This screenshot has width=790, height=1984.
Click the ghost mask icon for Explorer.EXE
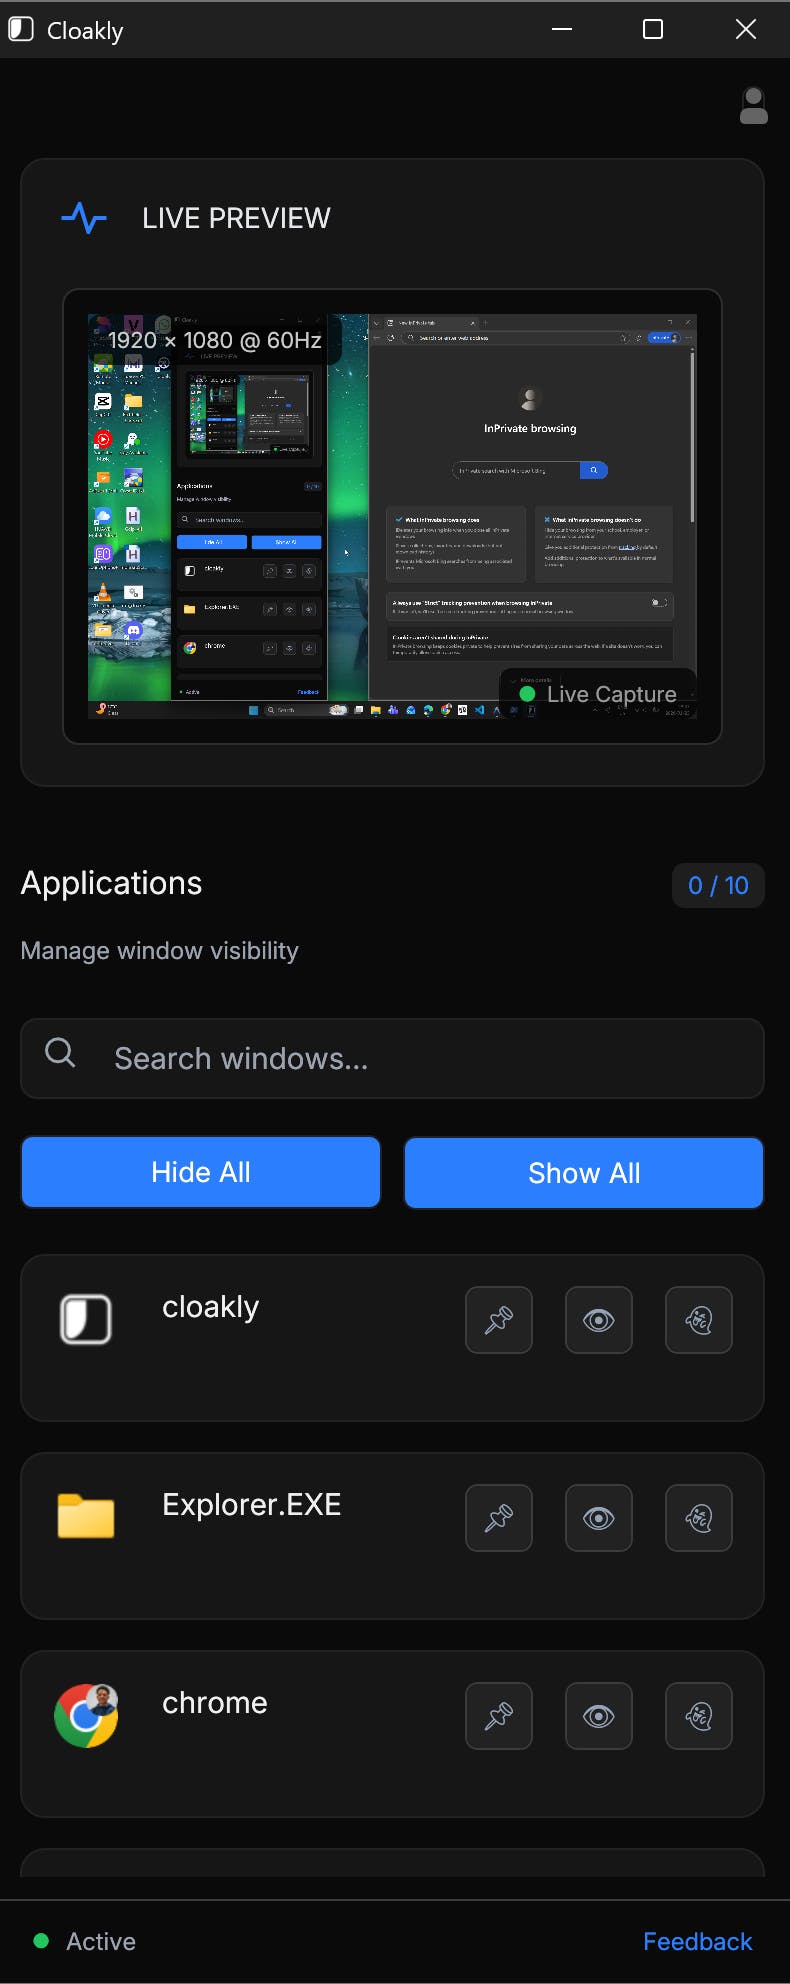[x=699, y=1518]
